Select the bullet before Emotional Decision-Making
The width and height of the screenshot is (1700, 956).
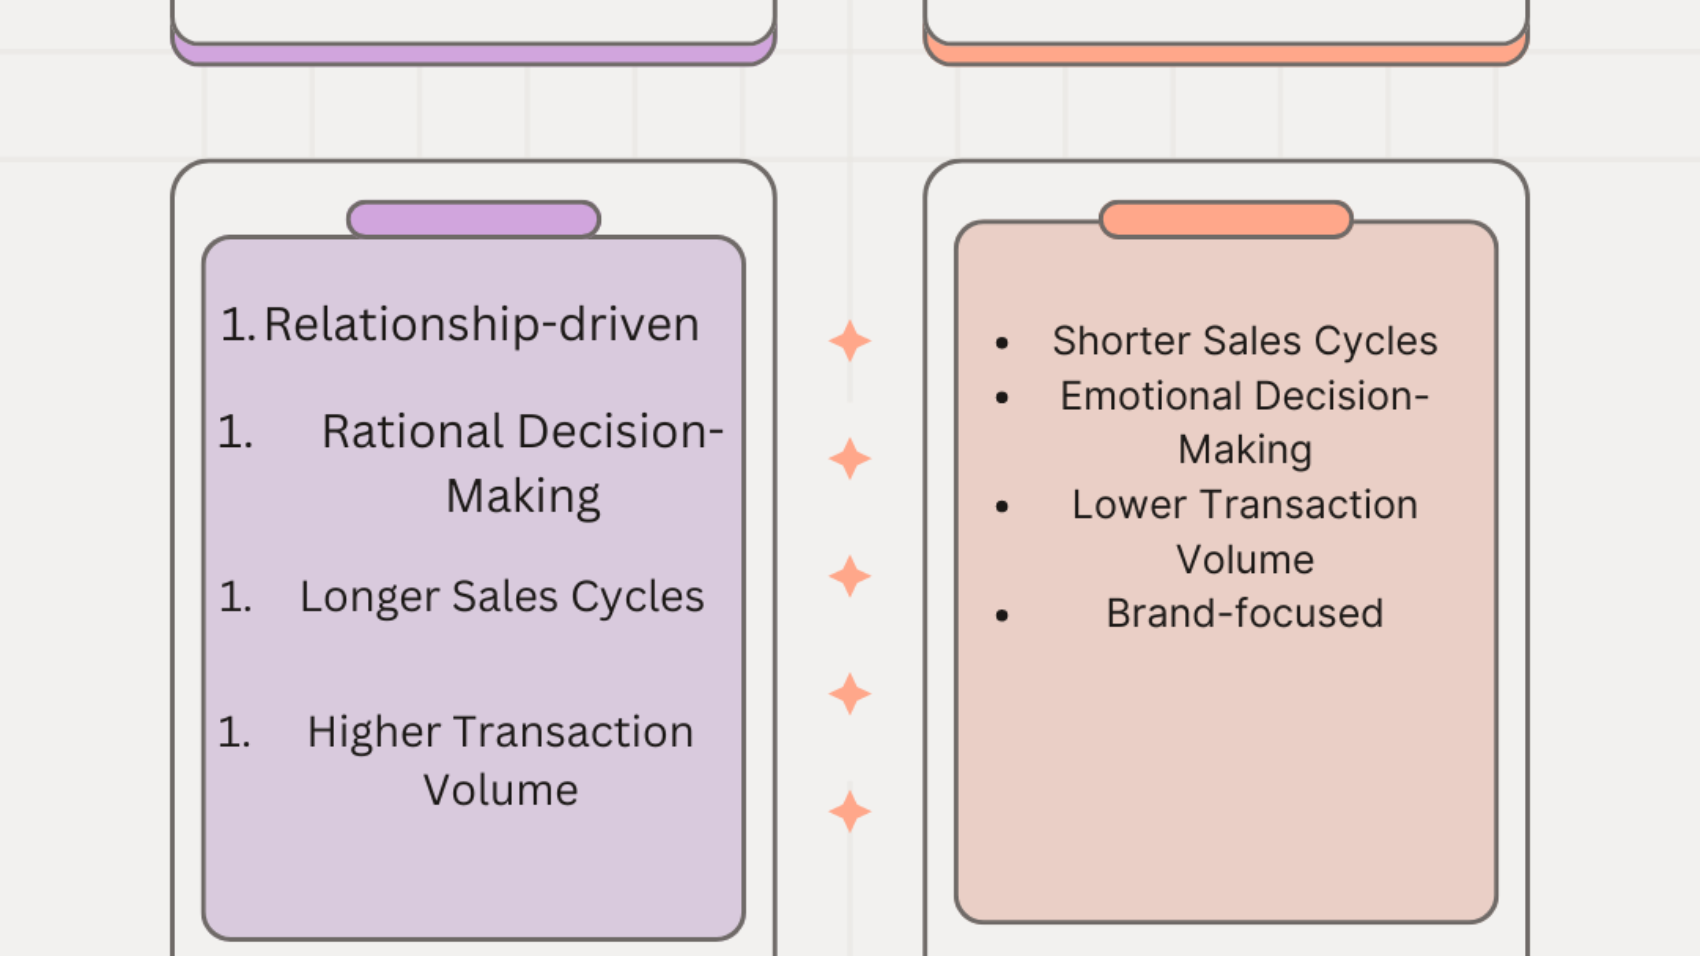pyautogui.click(x=1002, y=398)
